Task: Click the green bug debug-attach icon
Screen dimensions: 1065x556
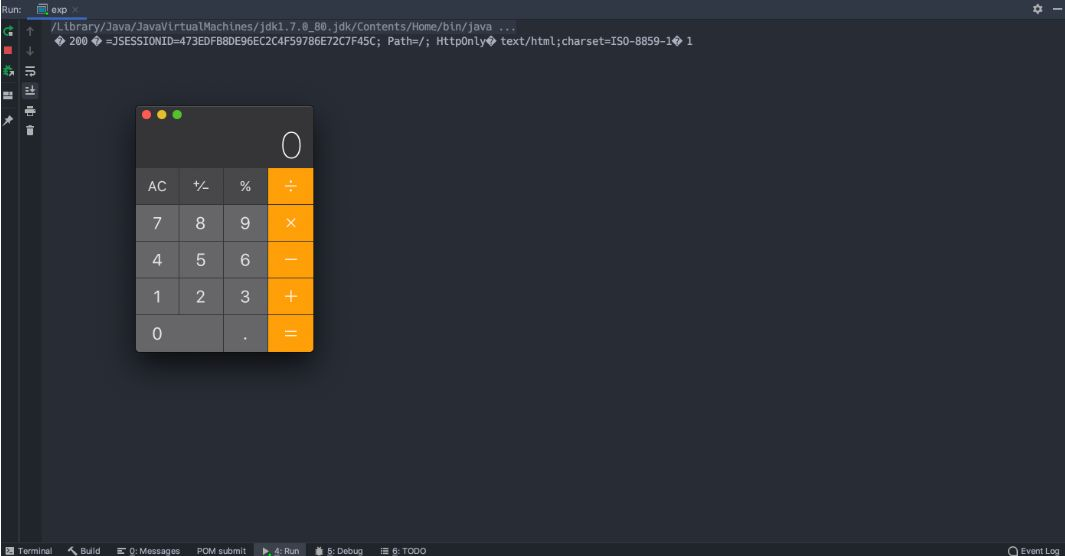Action: pyautogui.click(x=8, y=71)
